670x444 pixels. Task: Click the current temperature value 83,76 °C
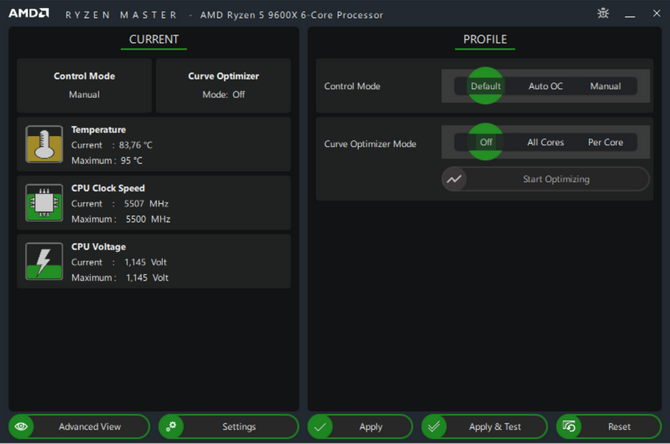point(135,145)
